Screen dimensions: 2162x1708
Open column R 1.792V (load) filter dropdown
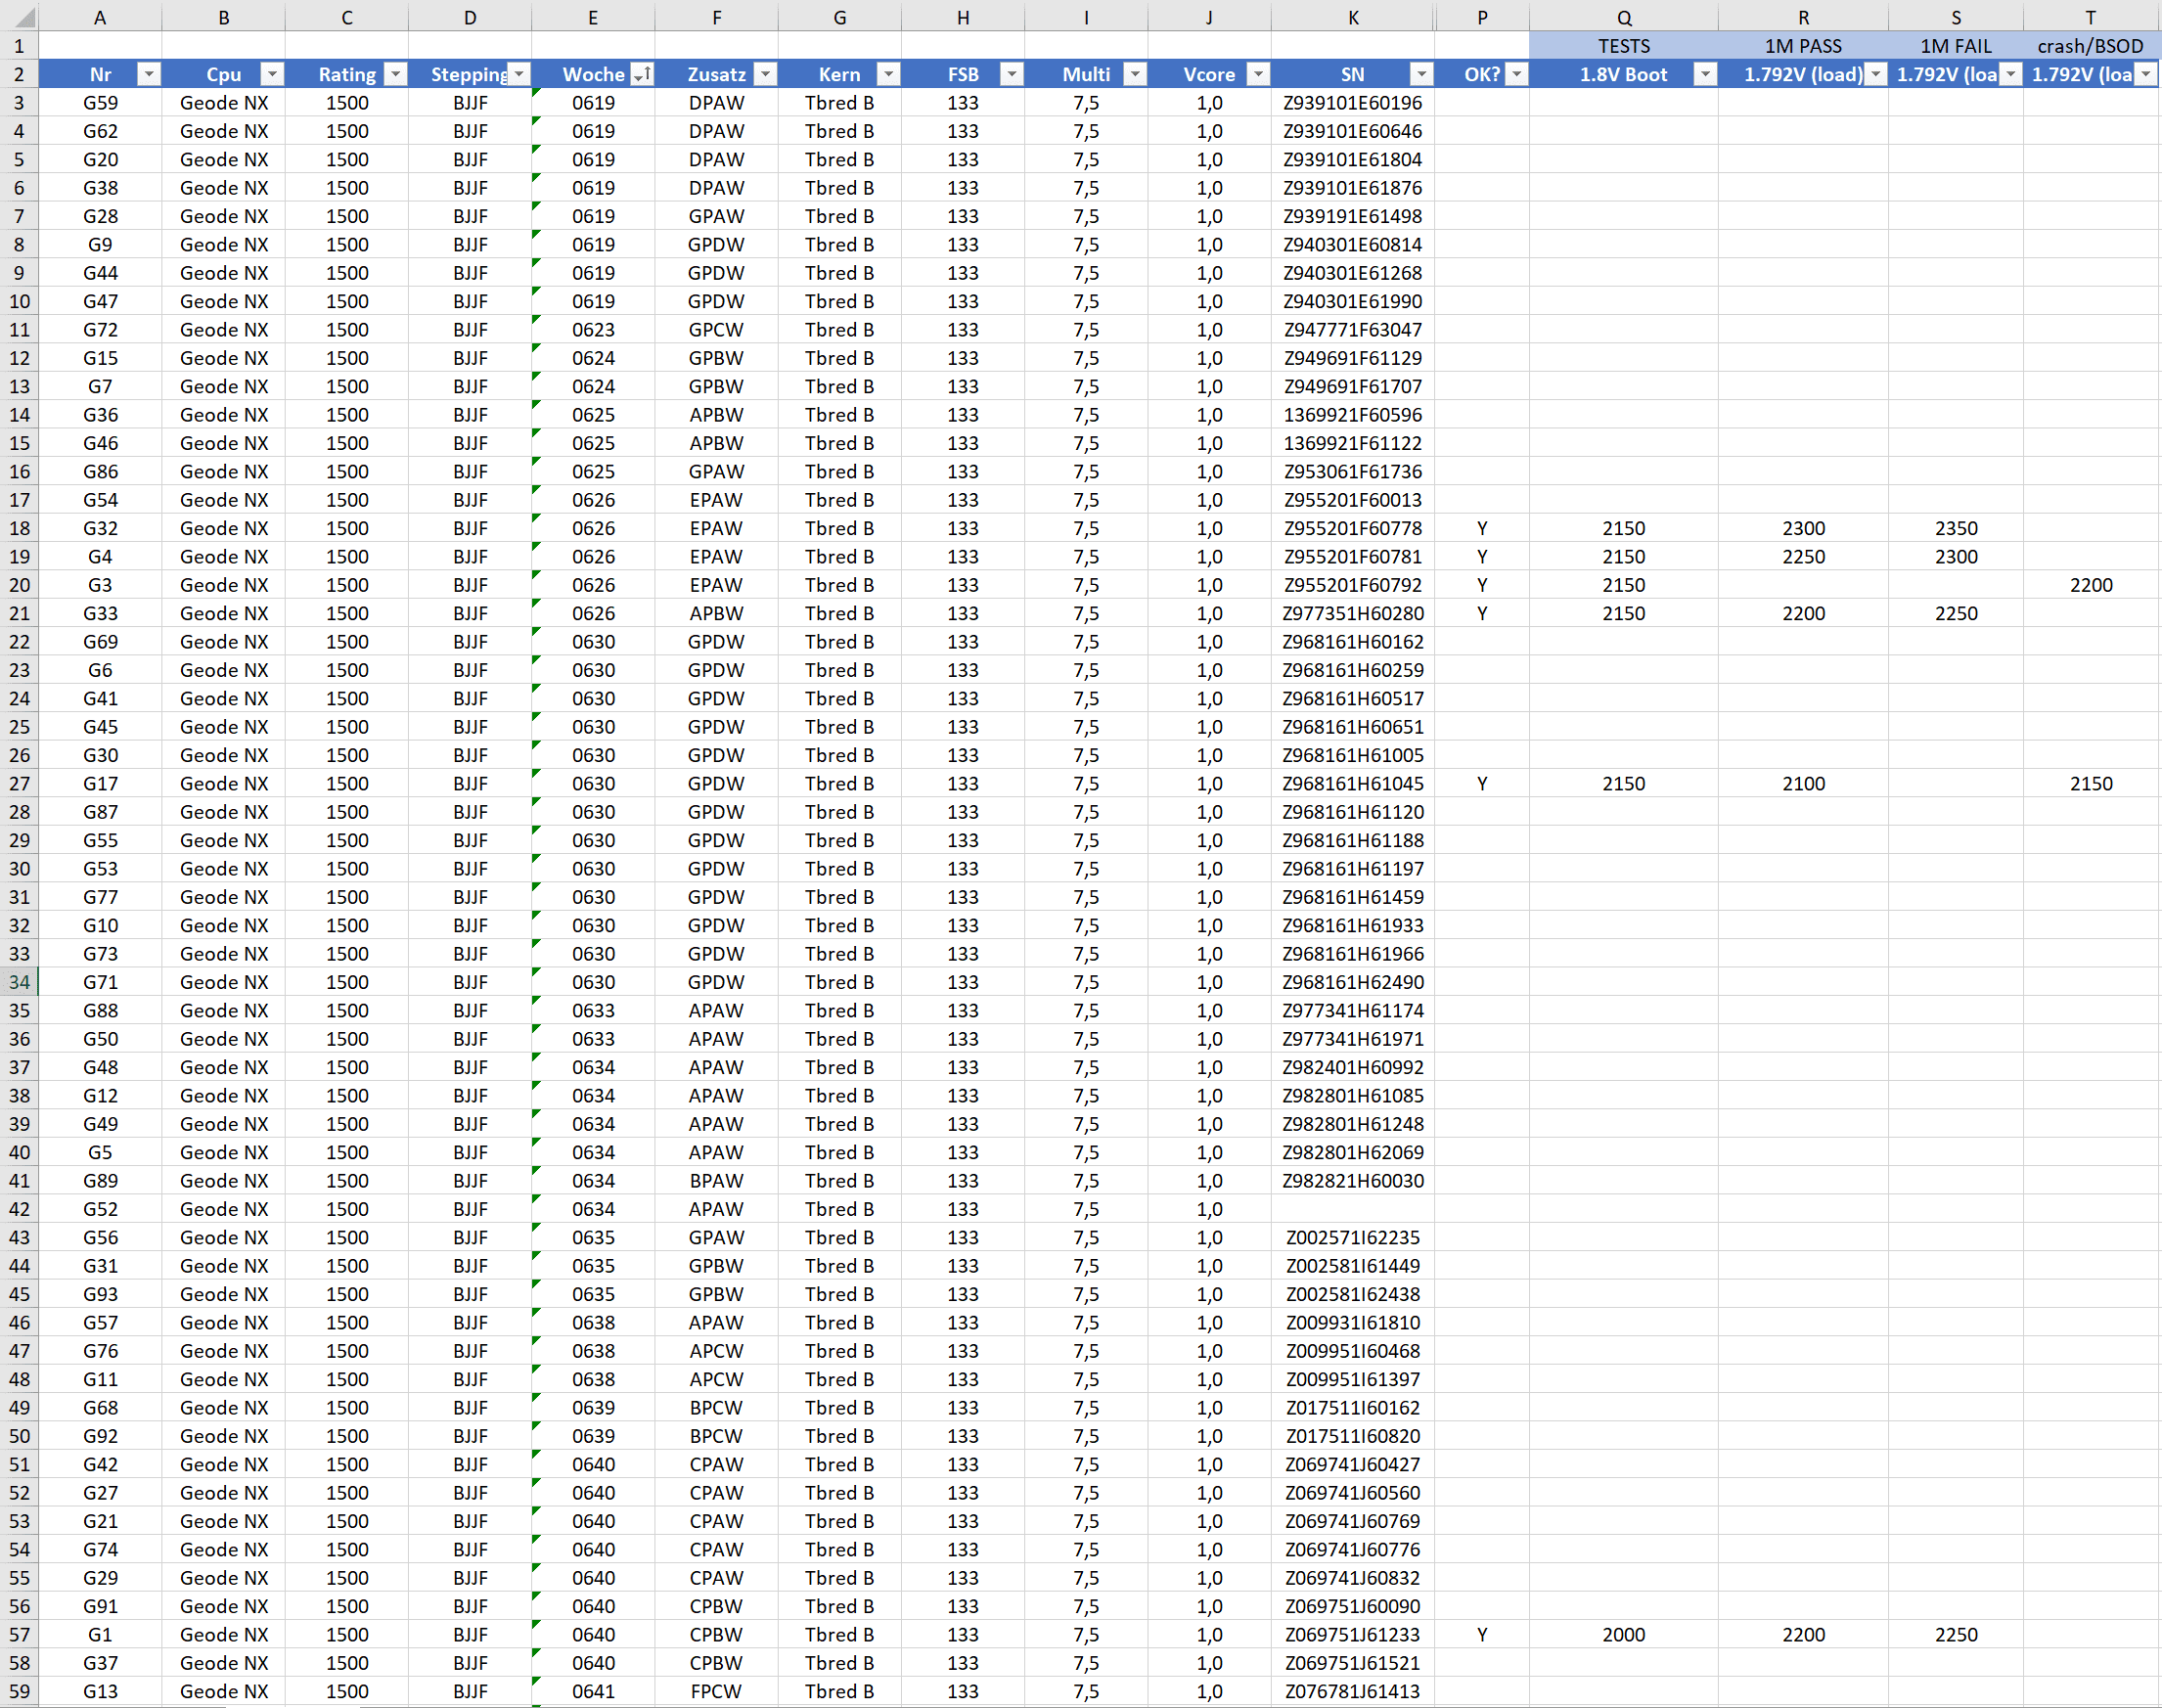(1876, 74)
